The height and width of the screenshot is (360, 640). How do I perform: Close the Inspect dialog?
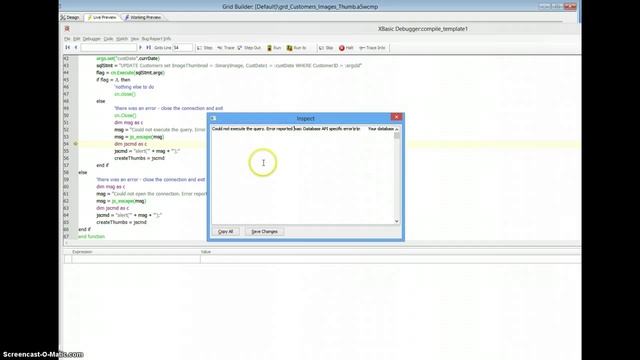(x=396, y=117)
